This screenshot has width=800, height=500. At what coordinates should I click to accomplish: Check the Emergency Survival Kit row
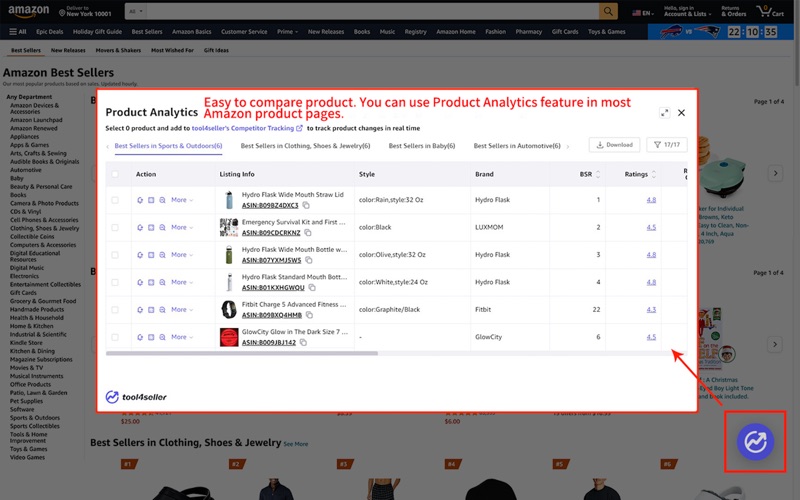tap(115, 228)
